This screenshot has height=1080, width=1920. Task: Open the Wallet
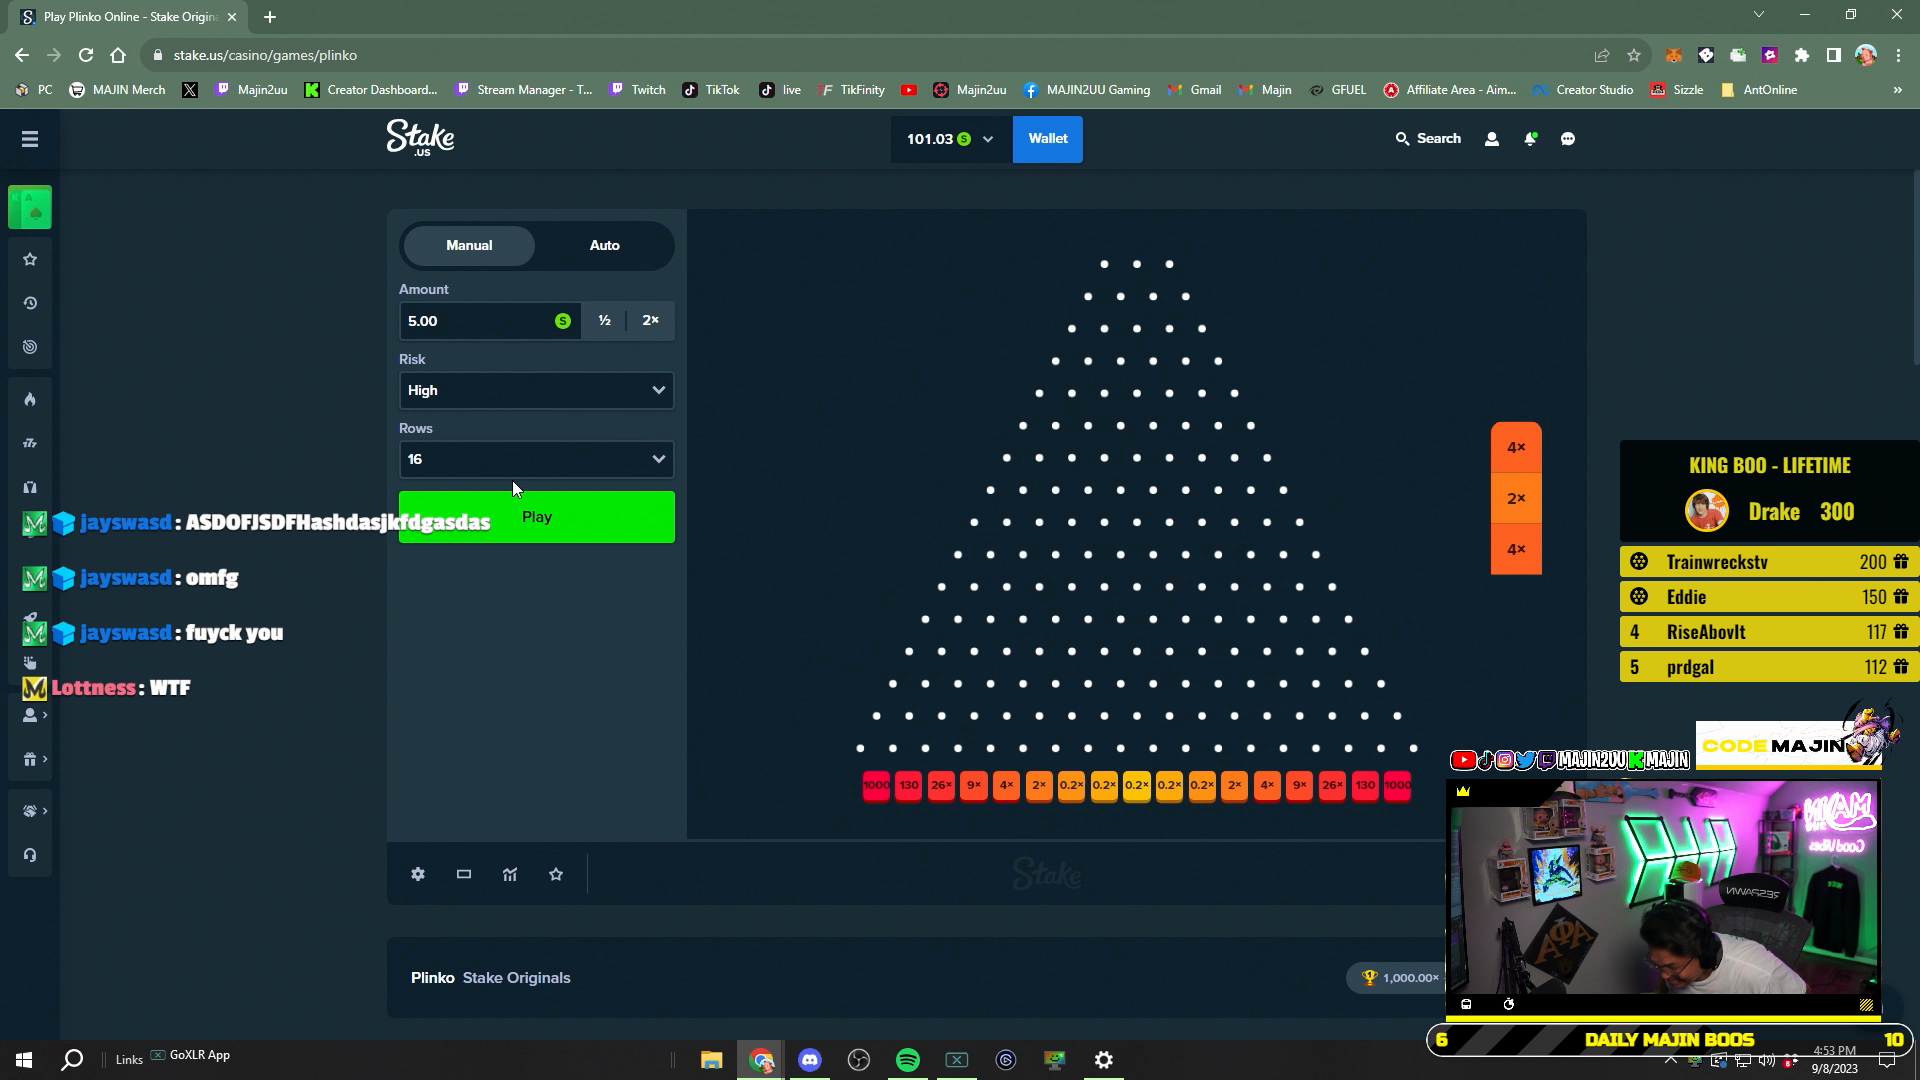(x=1048, y=139)
